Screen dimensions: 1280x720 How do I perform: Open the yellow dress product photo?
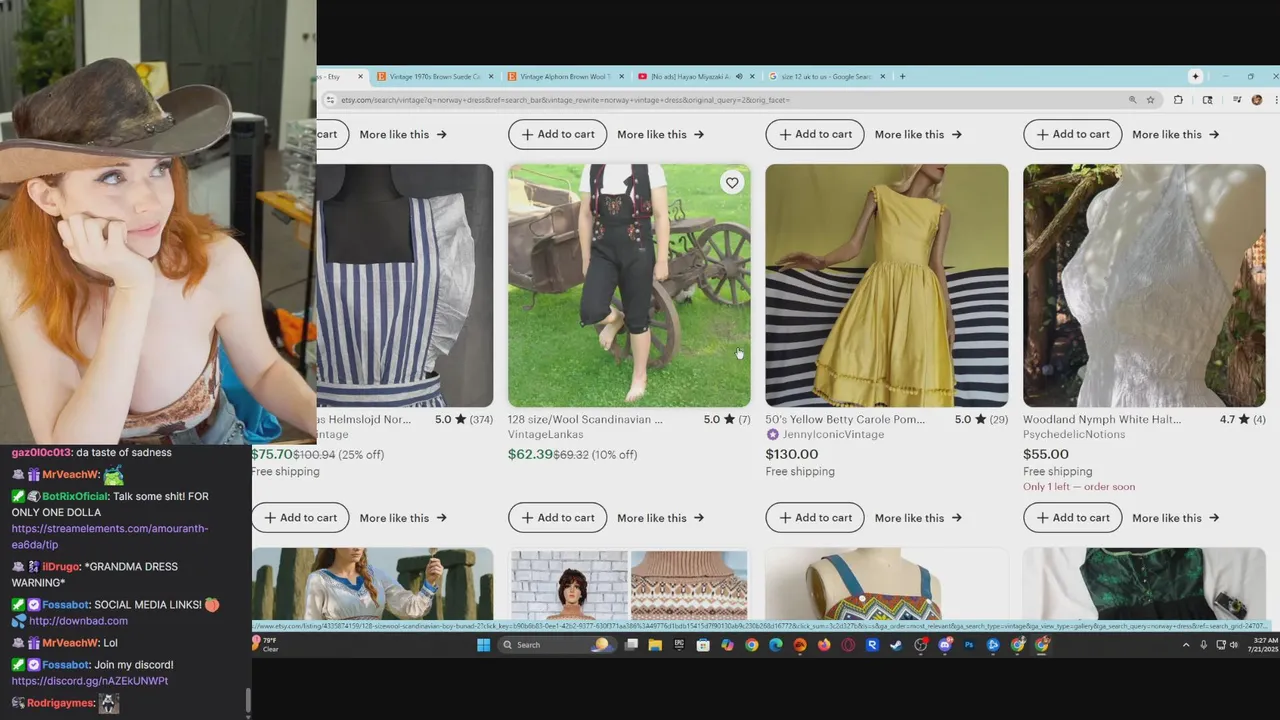(887, 285)
